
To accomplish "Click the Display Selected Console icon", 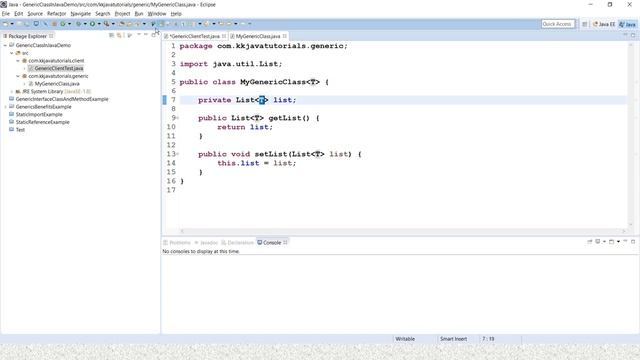I will pyautogui.click(x=598, y=242).
